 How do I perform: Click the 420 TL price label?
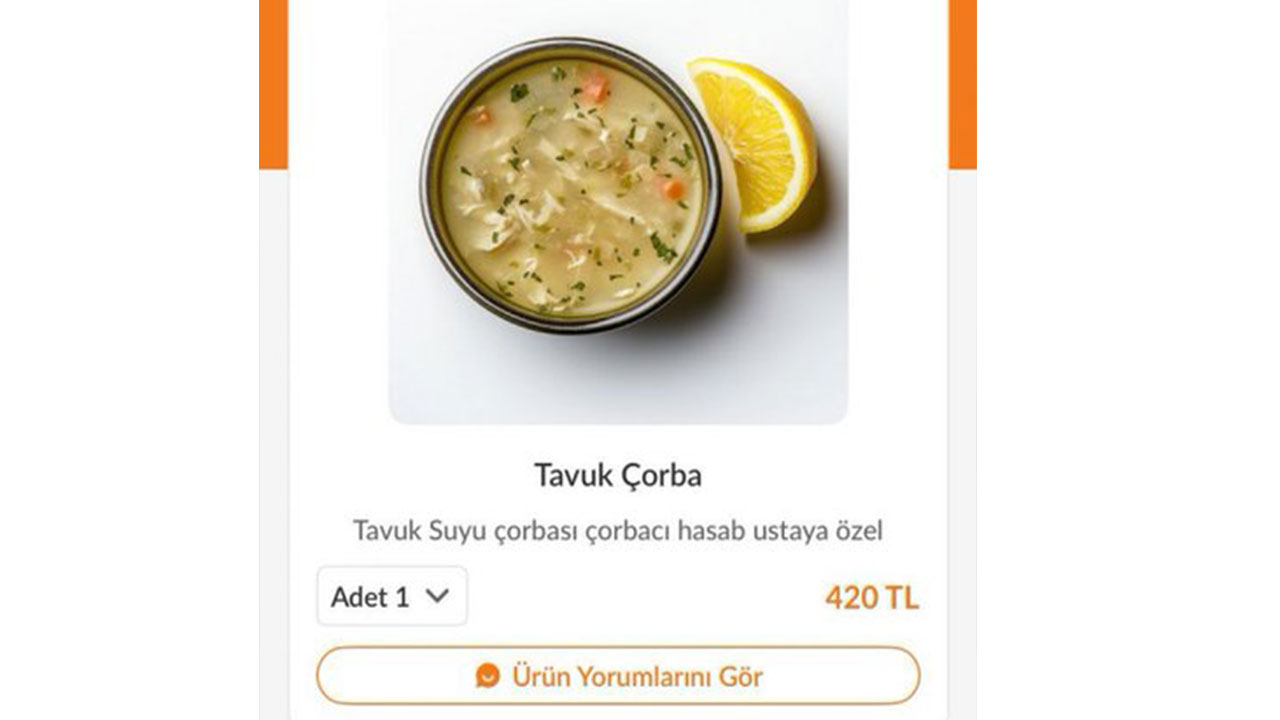871,598
